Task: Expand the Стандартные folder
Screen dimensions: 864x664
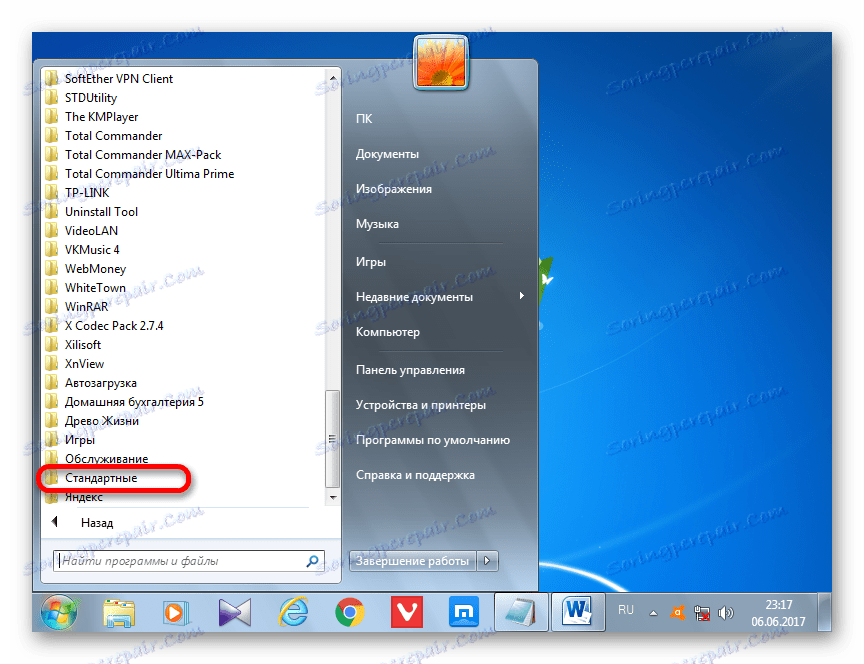Action: 101,478
